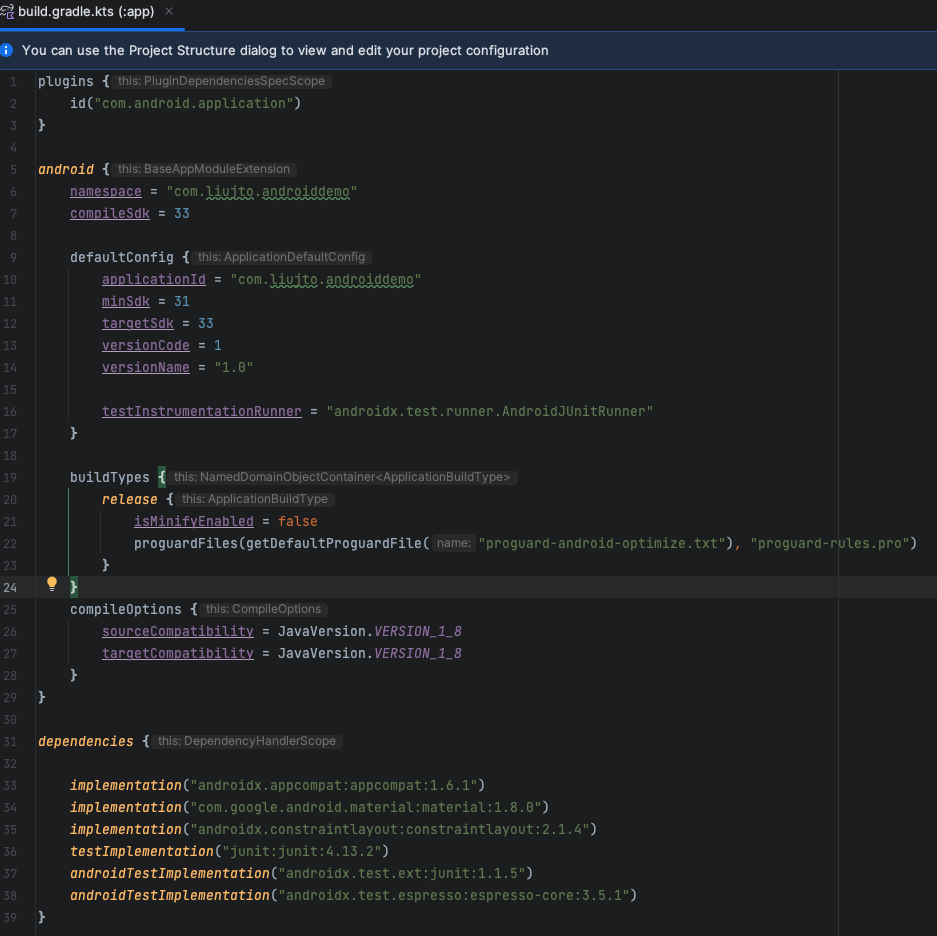Click the "defaultConfig" block name
This screenshot has width=937, height=936.
[x=122, y=257]
